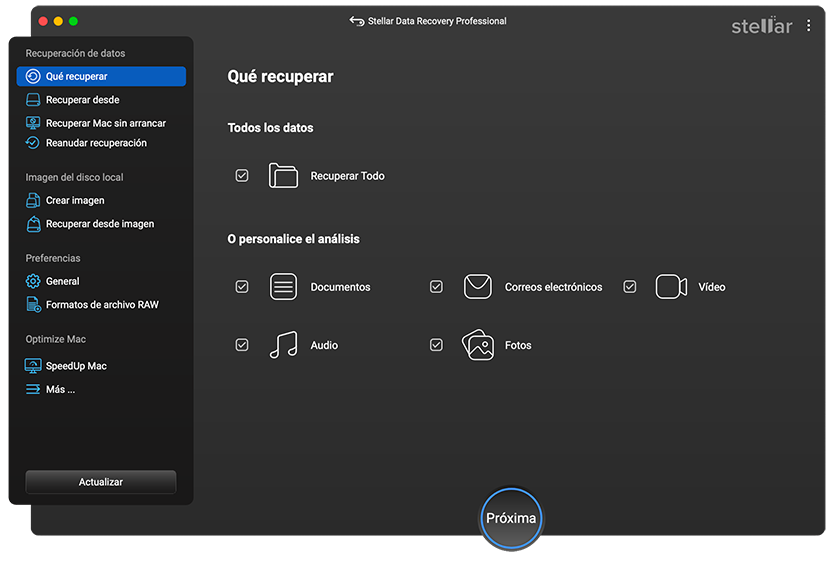Click the General gear icon
Viewport: 831px width, 569px height.
click(x=33, y=281)
